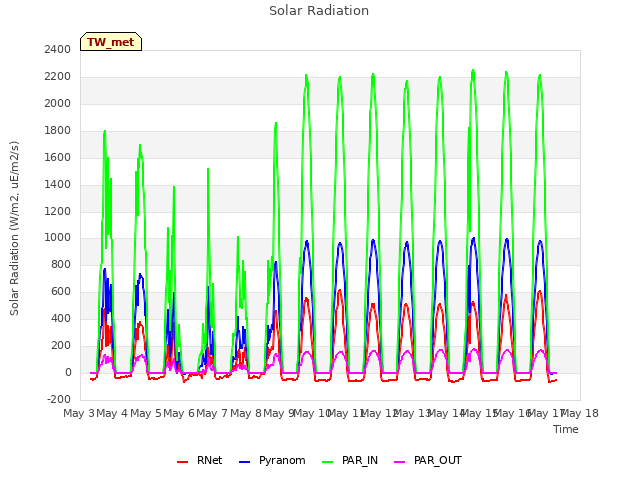640x480 pixels.
Task: Click the 1200 y-axis tick label
Action: (x=58, y=211)
